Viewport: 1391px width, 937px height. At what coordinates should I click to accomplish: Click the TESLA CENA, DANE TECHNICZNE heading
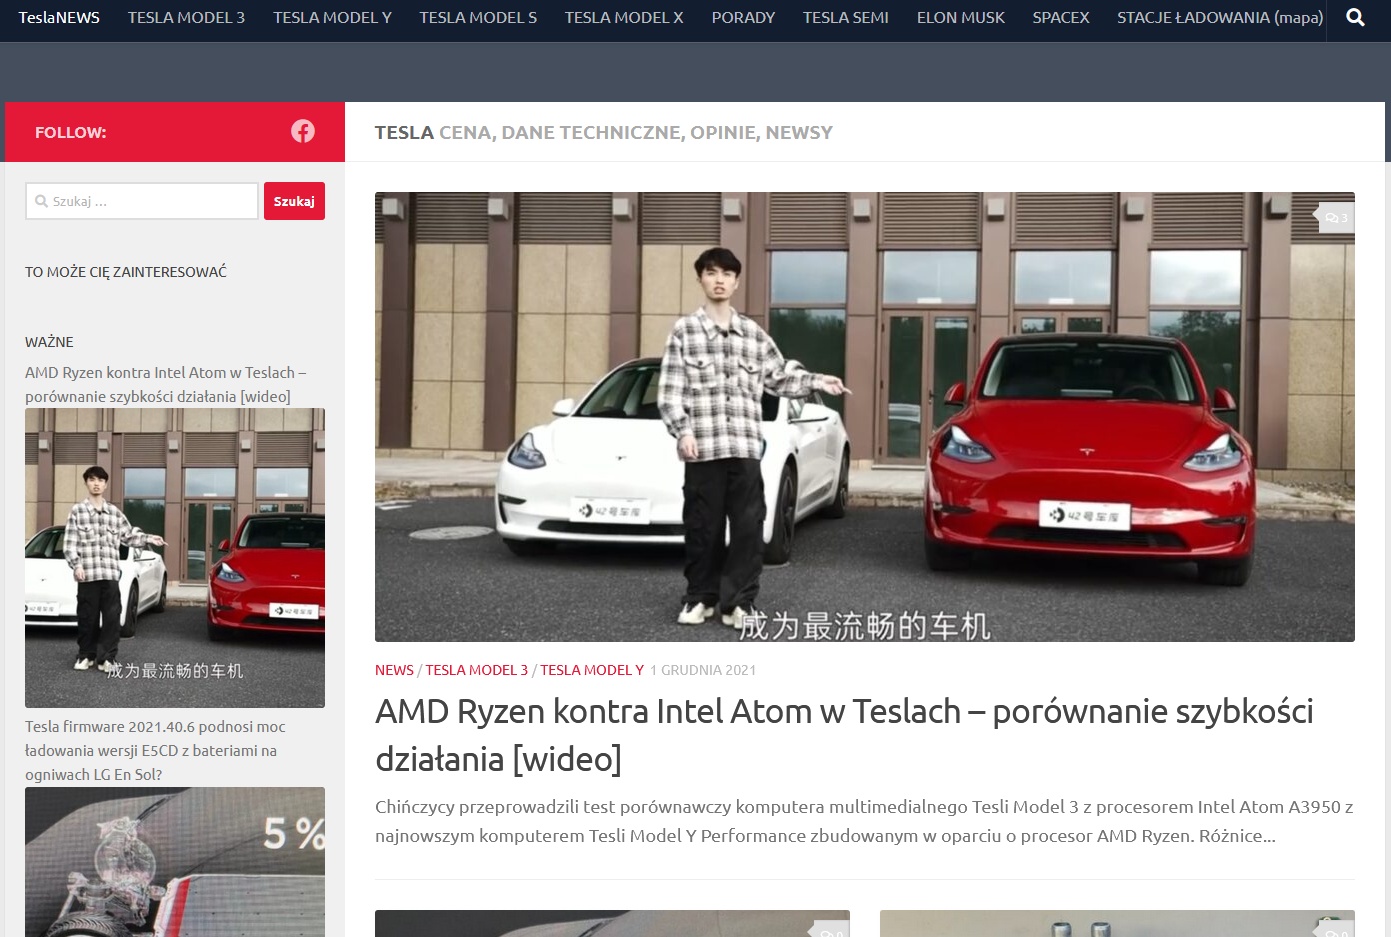point(604,132)
